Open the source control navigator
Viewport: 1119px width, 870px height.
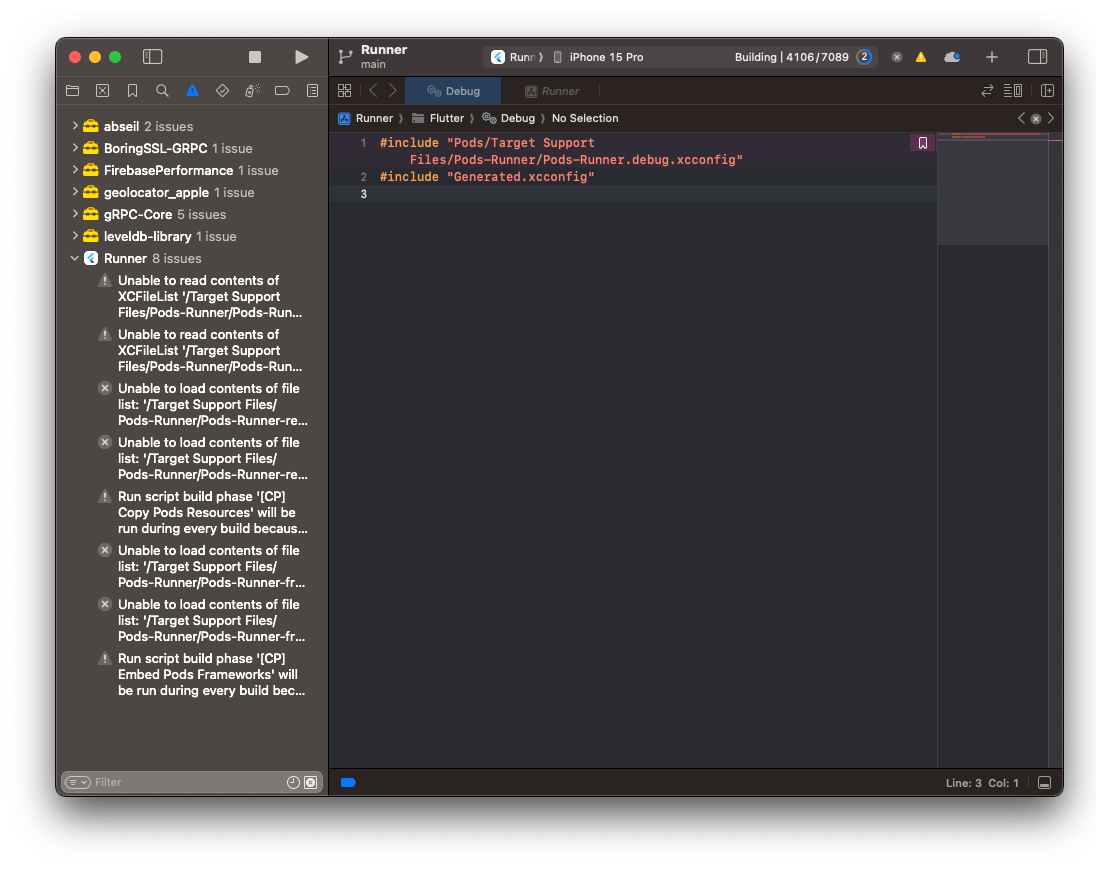tap(103, 91)
